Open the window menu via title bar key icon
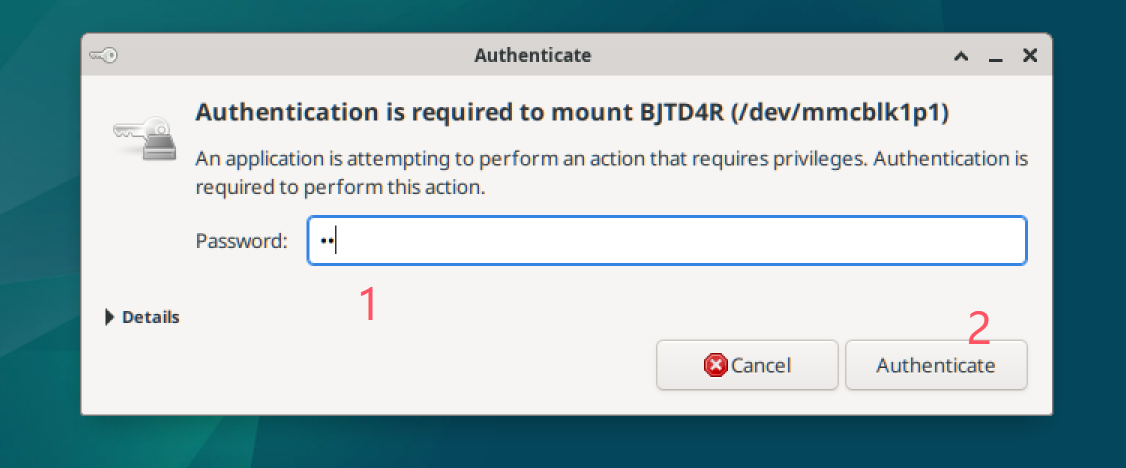1126x468 pixels. [103, 55]
